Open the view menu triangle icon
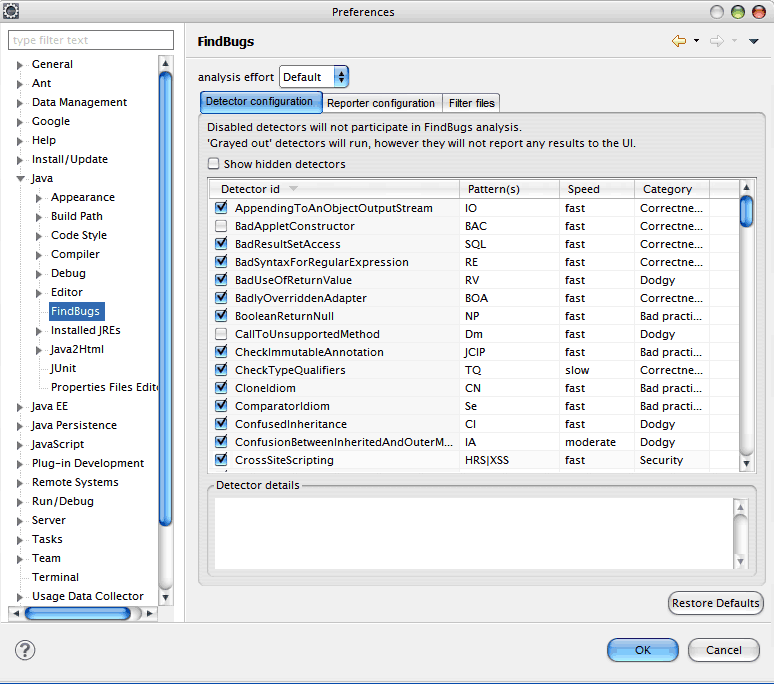Image resolution: width=774 pixels, height=684 pixels. point(753,41)
